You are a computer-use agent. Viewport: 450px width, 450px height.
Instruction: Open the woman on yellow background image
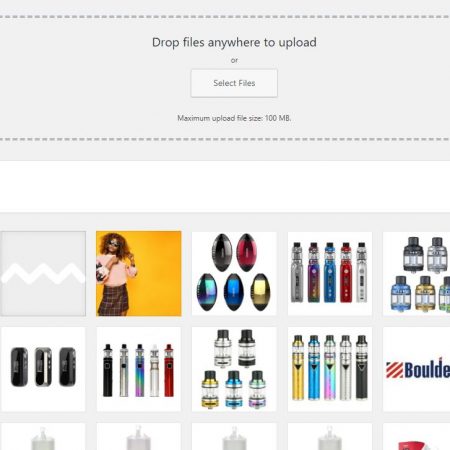[139, 273]
